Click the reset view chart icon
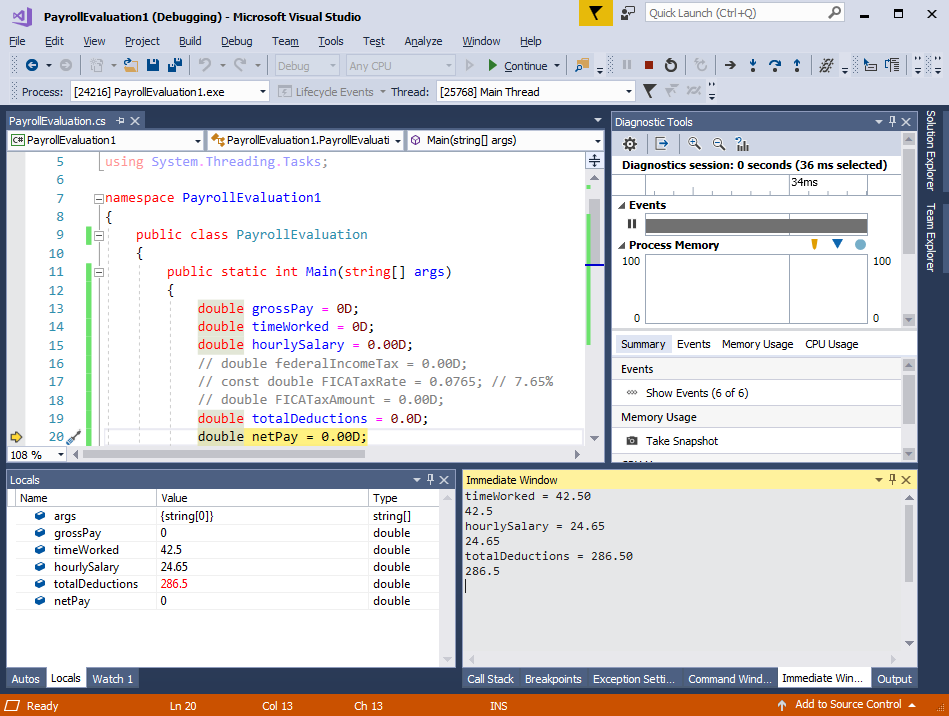This screenshot has width=949, height=716. click(x=742, y=144)
